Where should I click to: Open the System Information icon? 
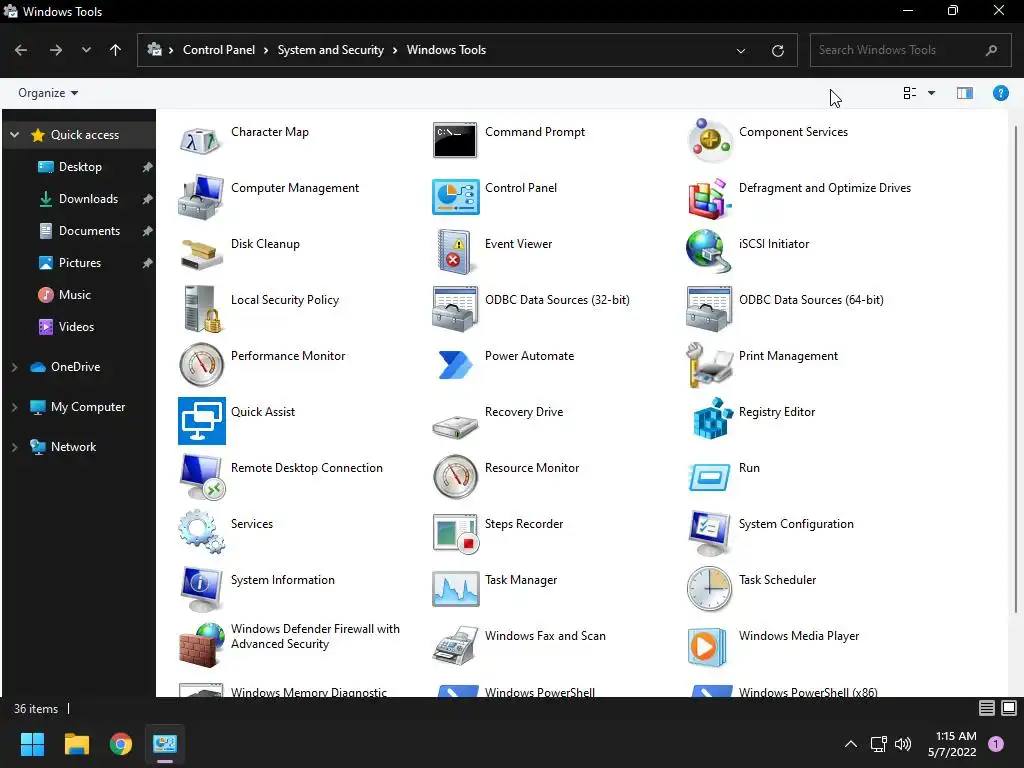[201, 588]
